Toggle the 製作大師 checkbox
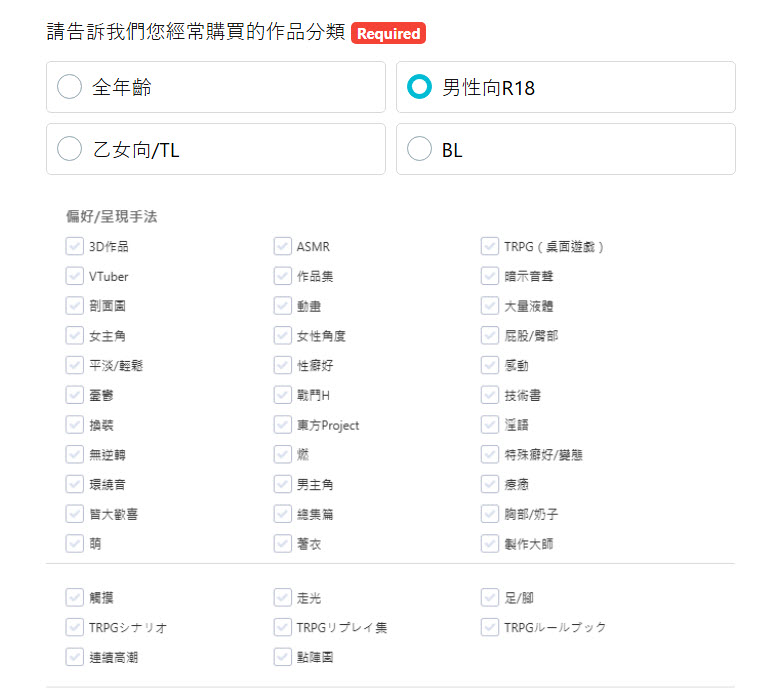This screenshot has width=758, height=700. (x=490, y=544)
